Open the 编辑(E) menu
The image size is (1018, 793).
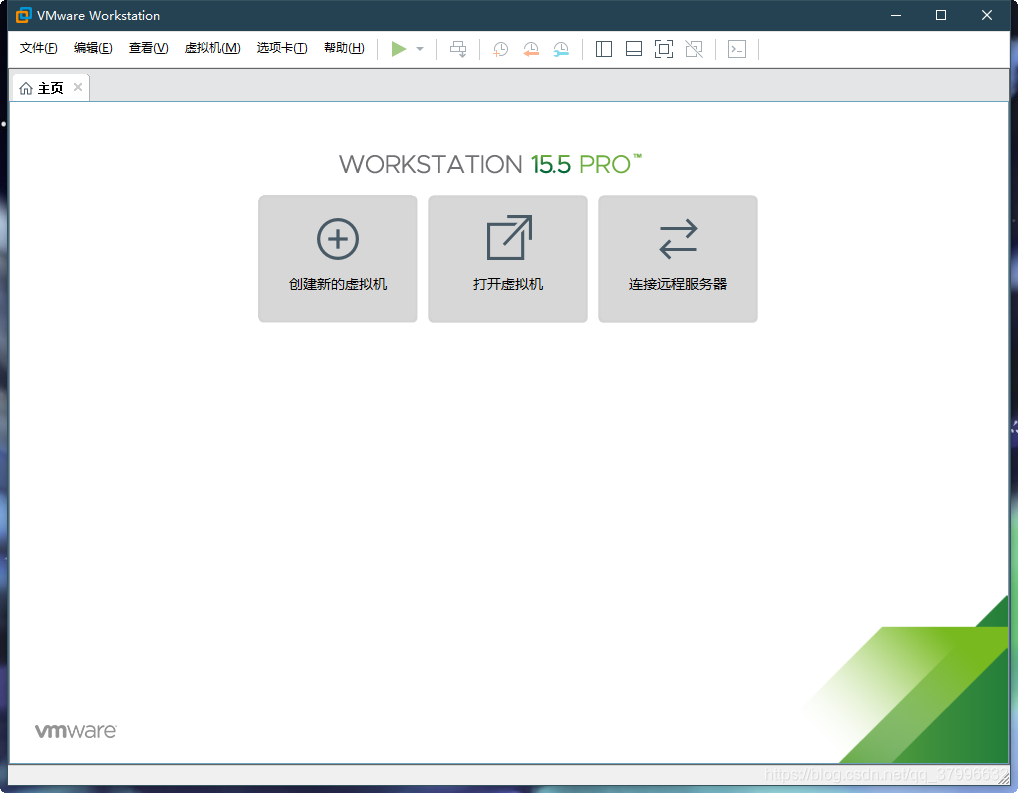pos(93,48)
